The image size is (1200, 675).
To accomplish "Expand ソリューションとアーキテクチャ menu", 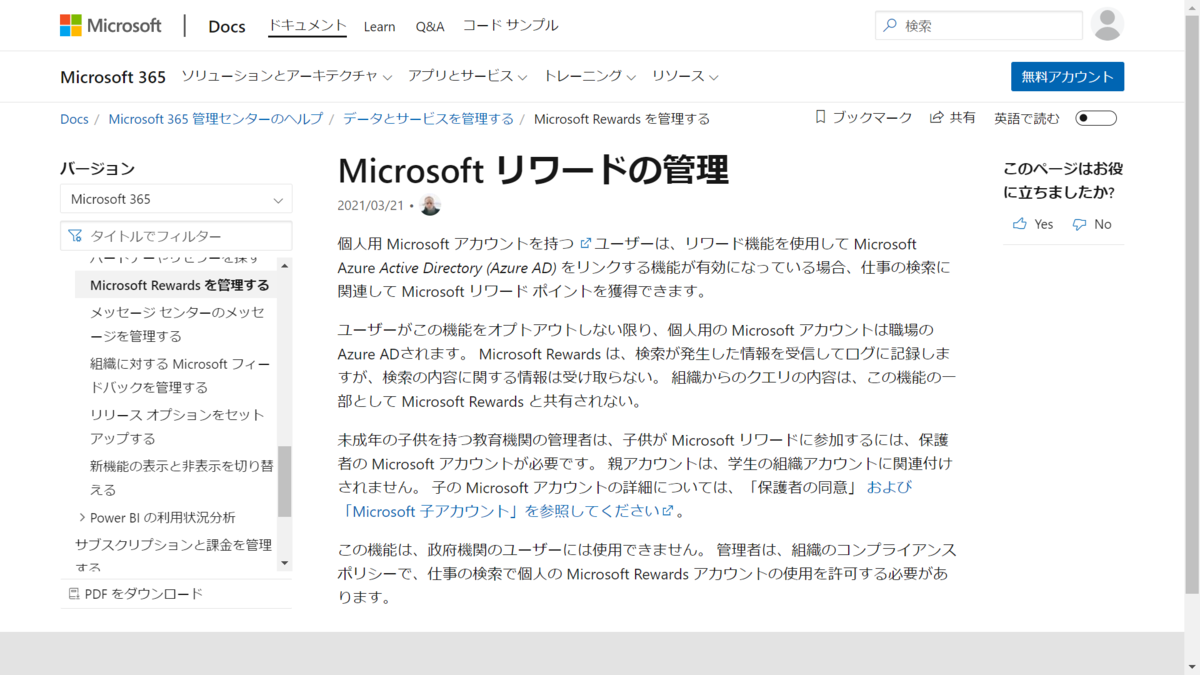I will point(286,76).
